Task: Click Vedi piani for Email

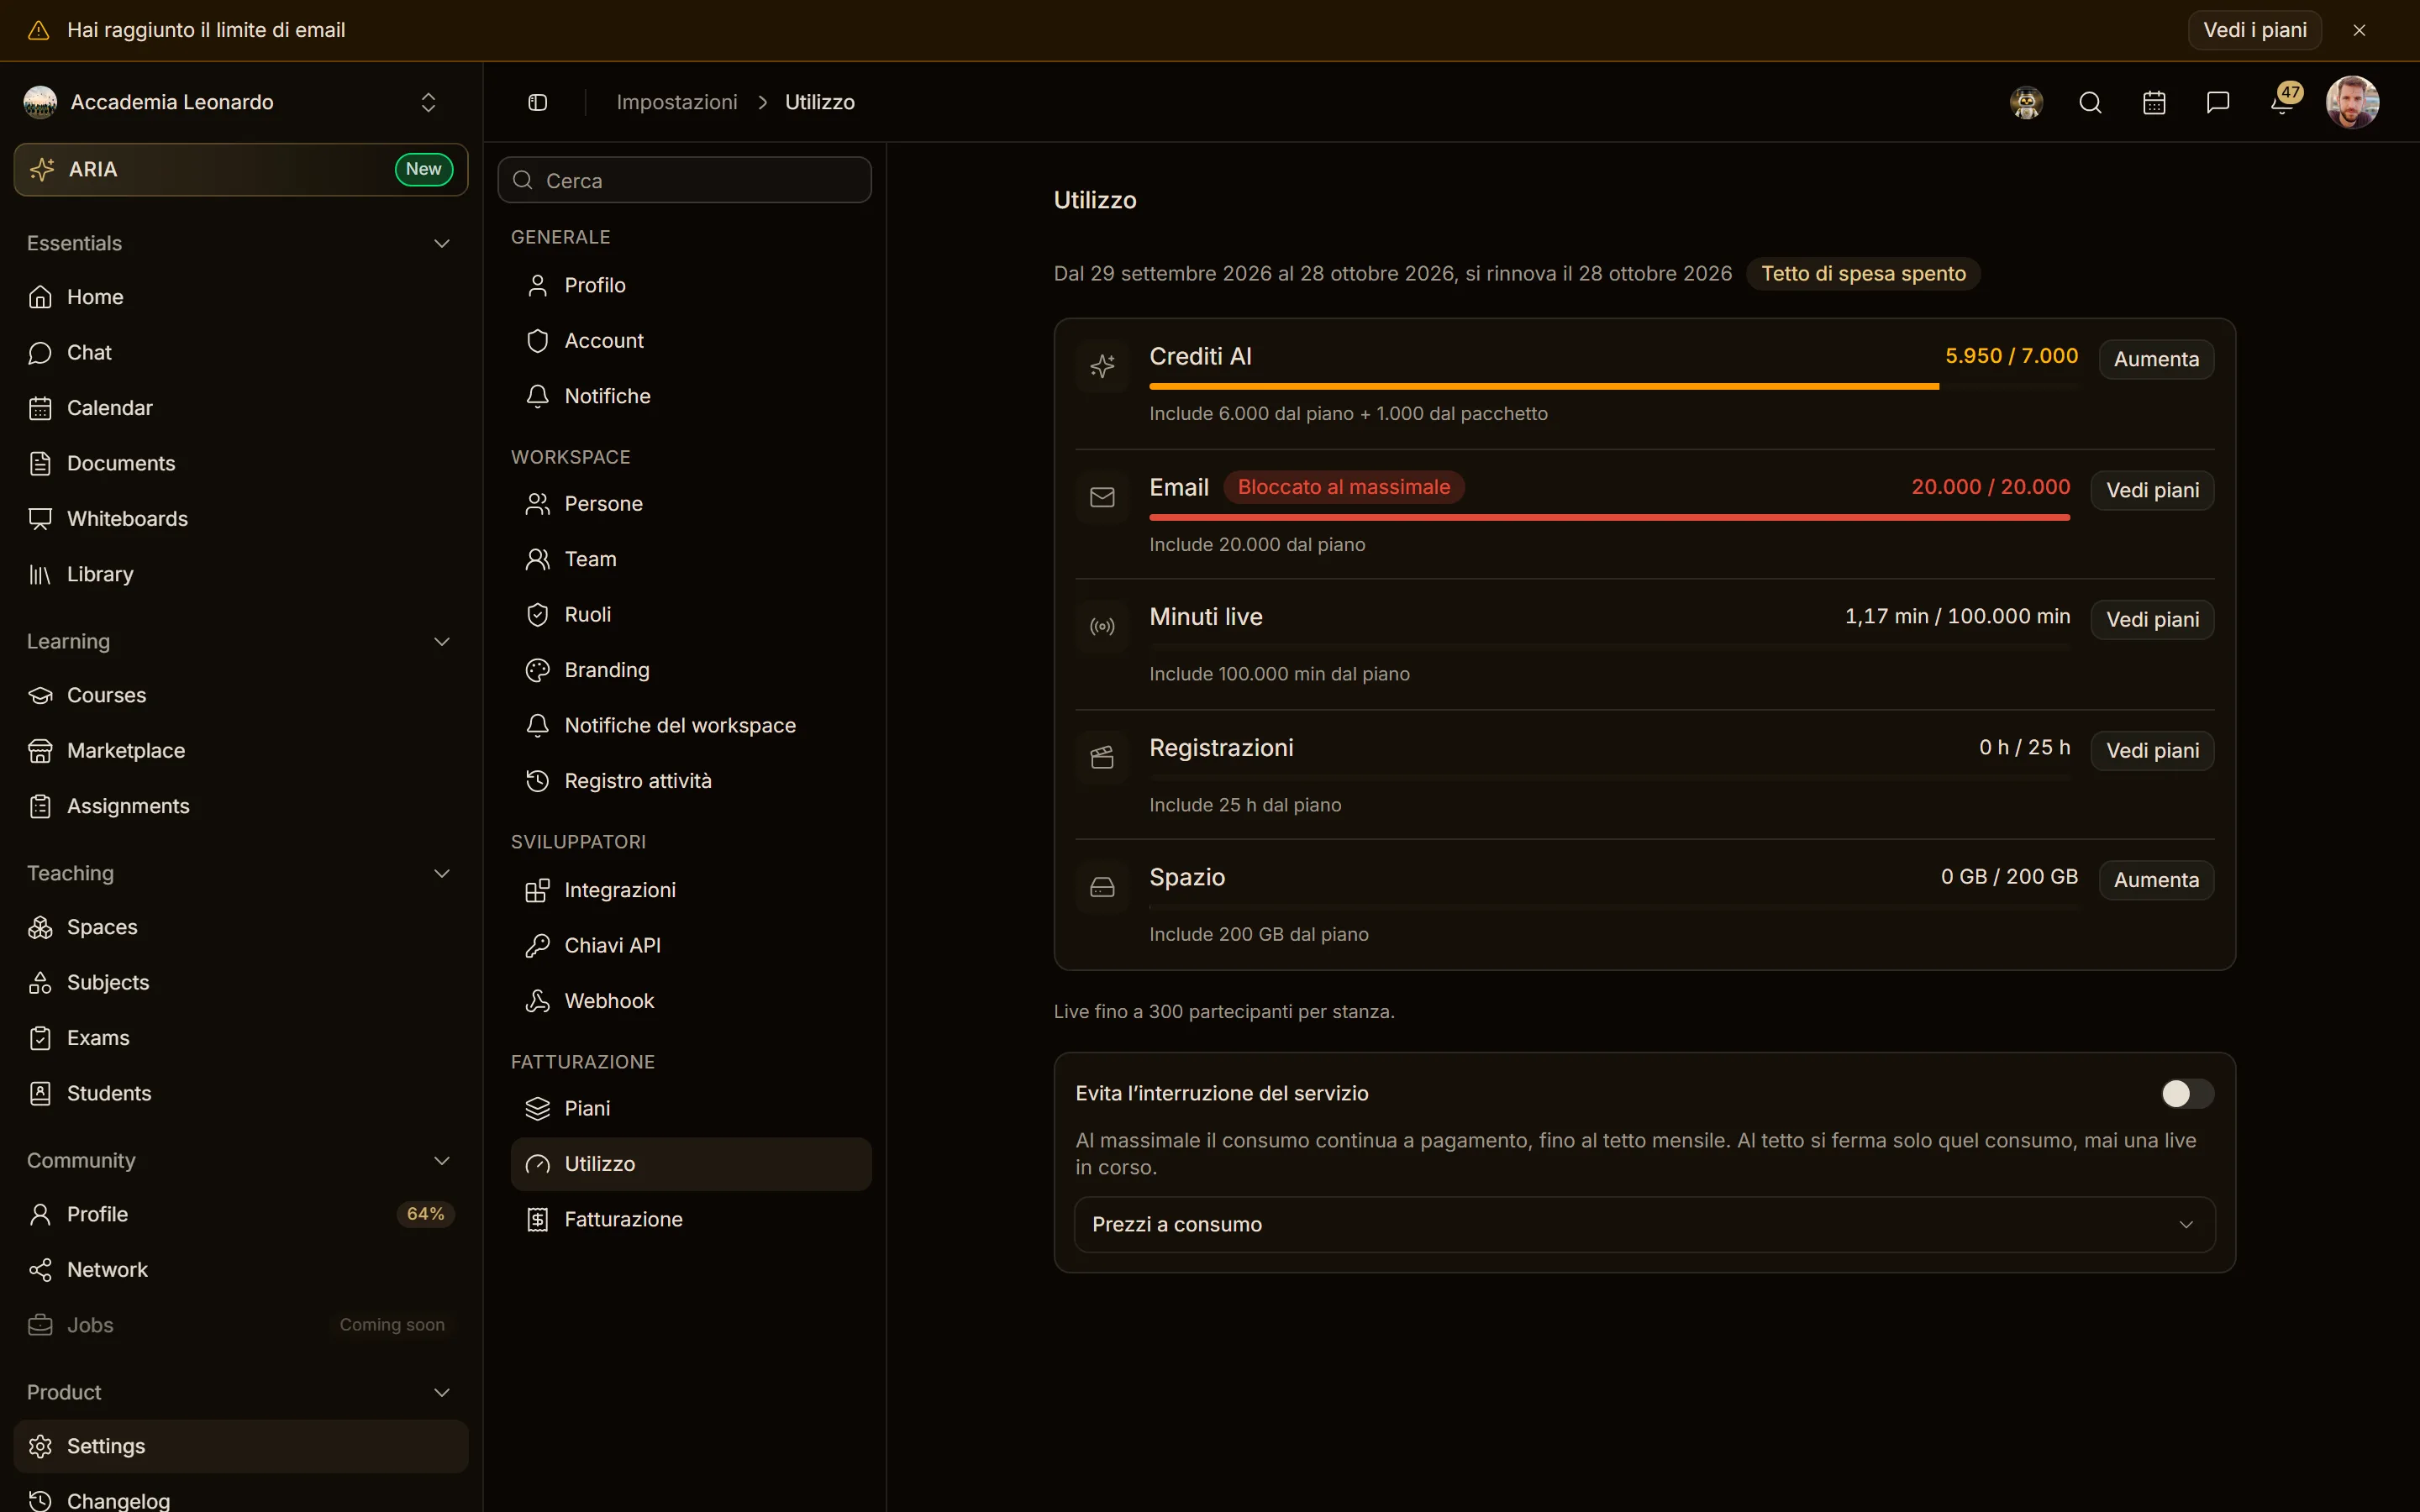Action: tap(2152, 491)
